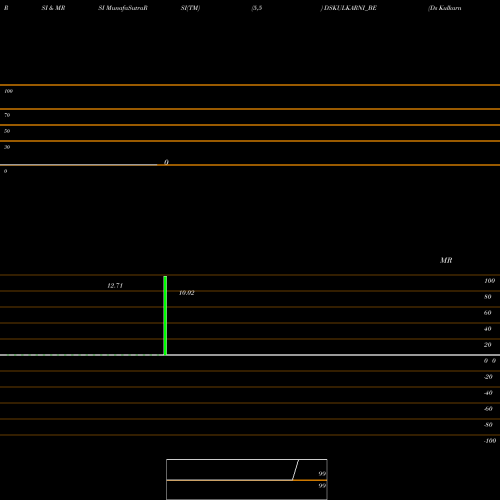Viewport: 500px width, 500px height.
Task: Click the 70 level label on RSI axis
Action: point(7,115)
